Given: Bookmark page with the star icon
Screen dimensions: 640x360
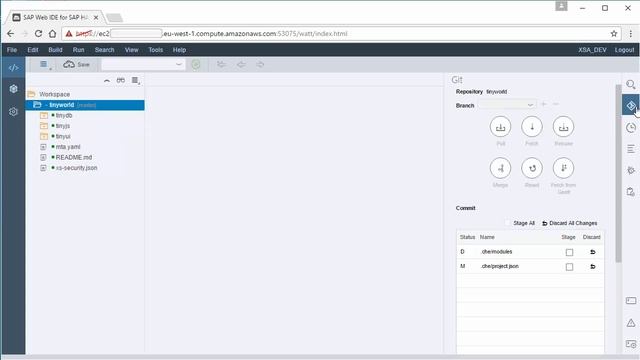Looking at the screenshot, I should coord(613,34).
